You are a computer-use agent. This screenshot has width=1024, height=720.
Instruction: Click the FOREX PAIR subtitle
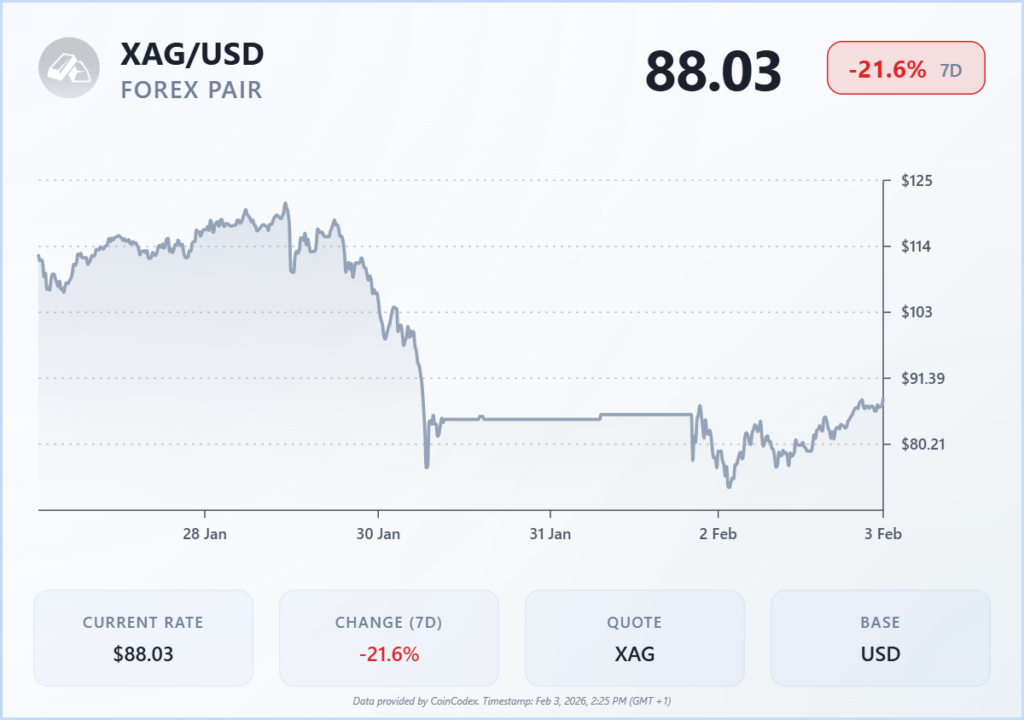pyautogui.click(x=191, y=90)
